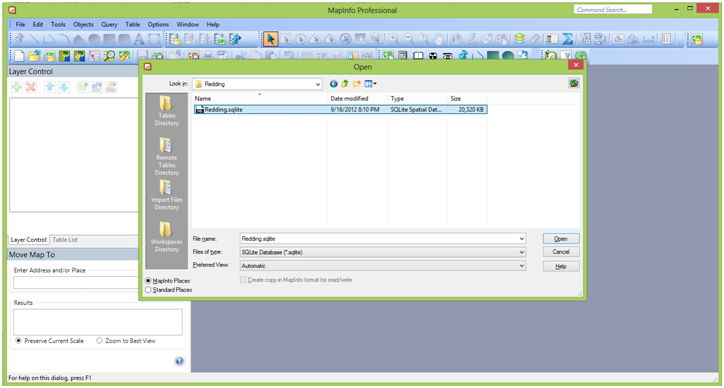Select Zoom to Best View option
724x388 pixels.
tap(99, 341)
